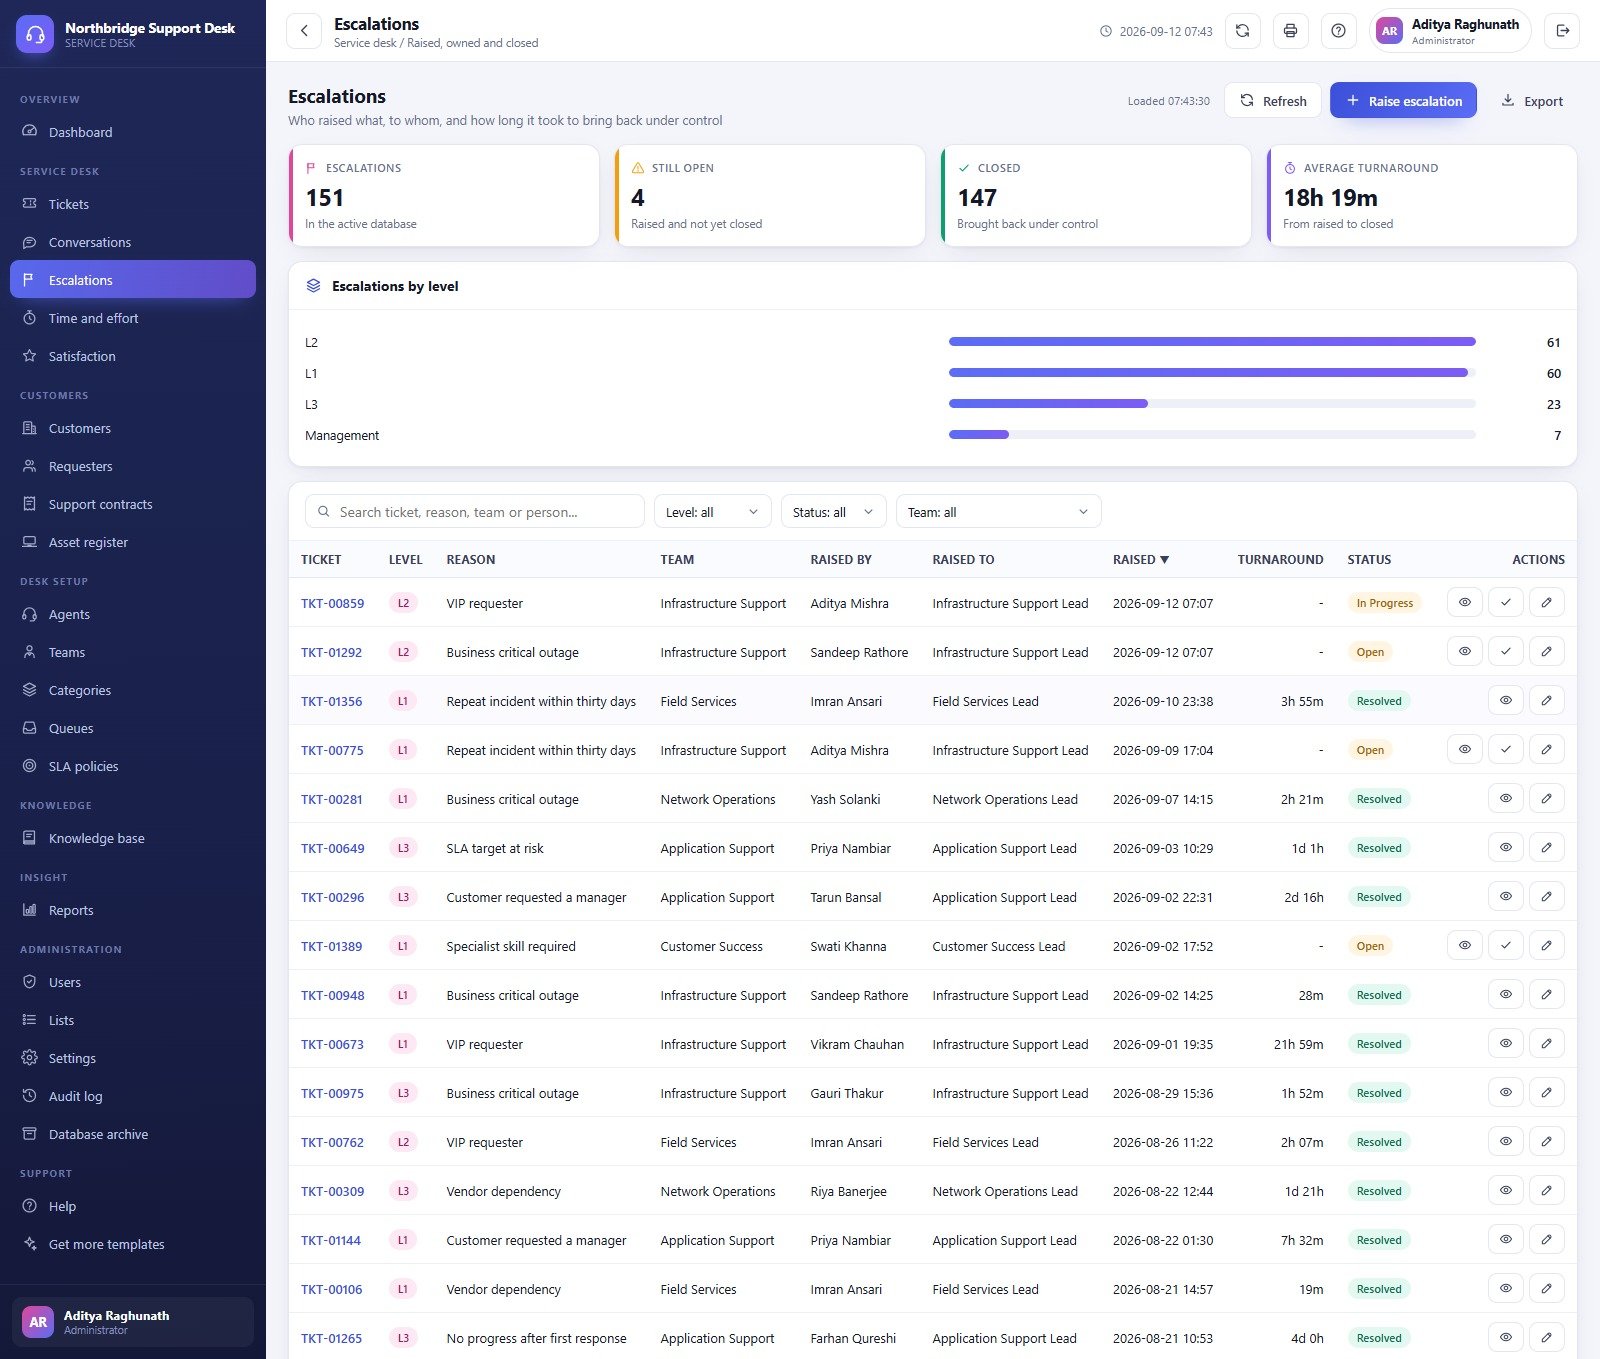The image size is (1600, 1359).
Task: Open ticket link TKT-01292
Action: pos(331,652)
